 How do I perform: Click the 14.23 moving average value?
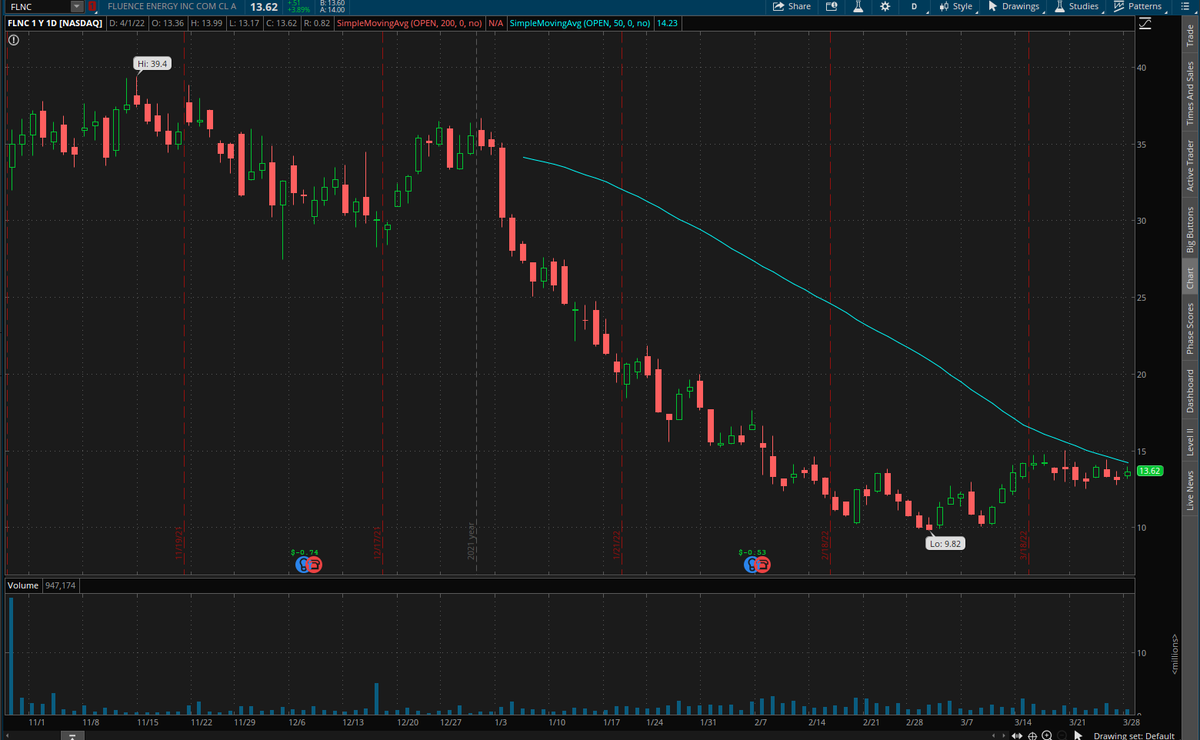(x=668, y=21)
